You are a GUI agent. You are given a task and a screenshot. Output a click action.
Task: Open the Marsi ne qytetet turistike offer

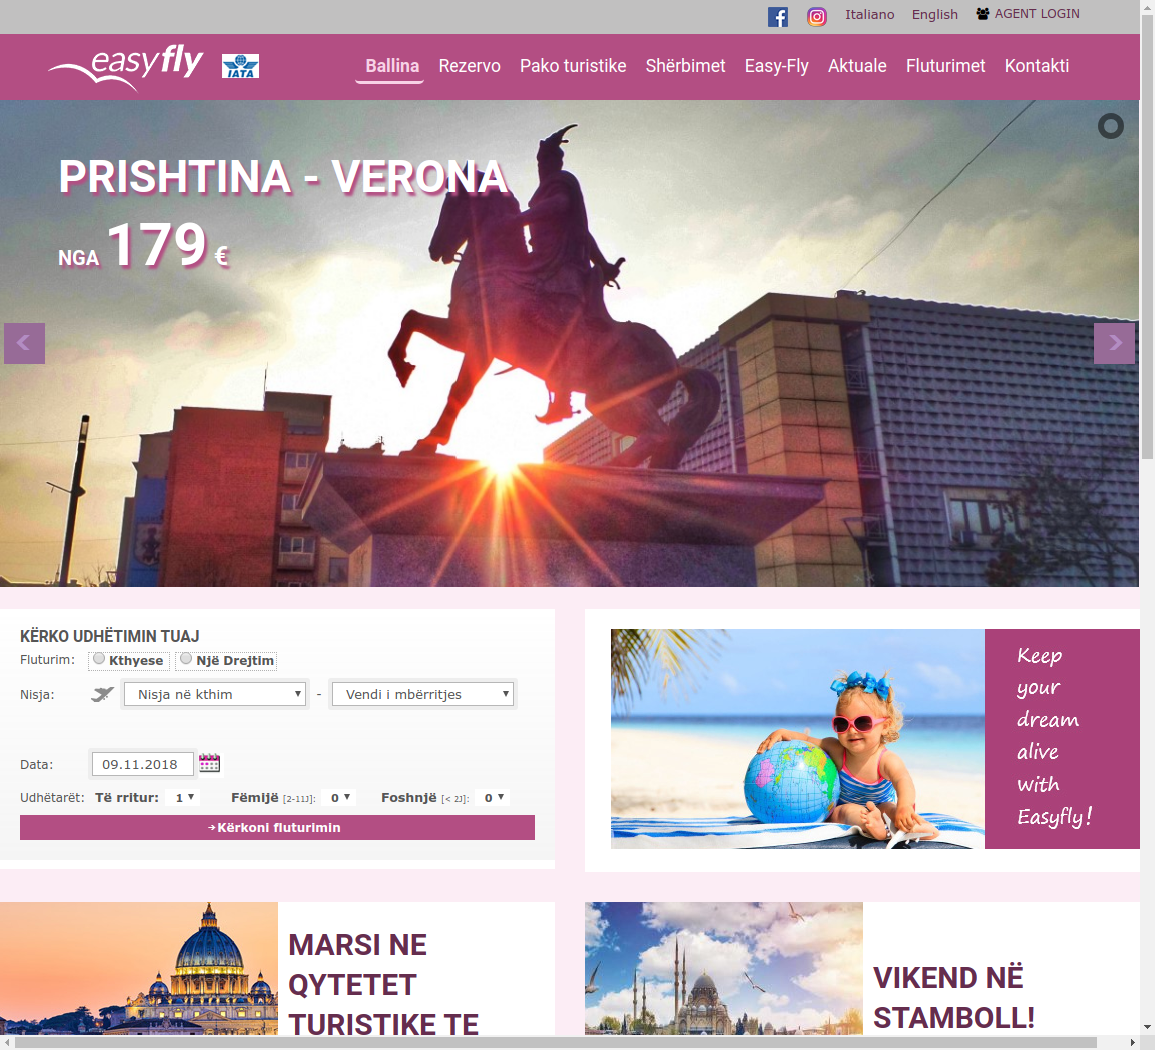pyautogui.click(x=383, y=984)
